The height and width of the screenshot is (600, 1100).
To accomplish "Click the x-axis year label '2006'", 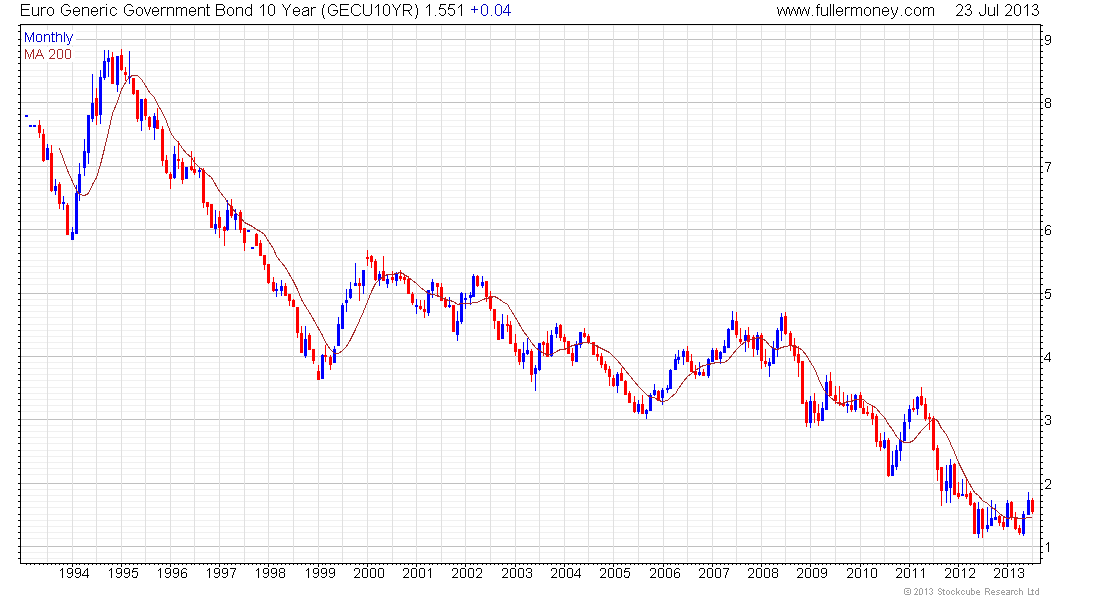I will (664, 573).
